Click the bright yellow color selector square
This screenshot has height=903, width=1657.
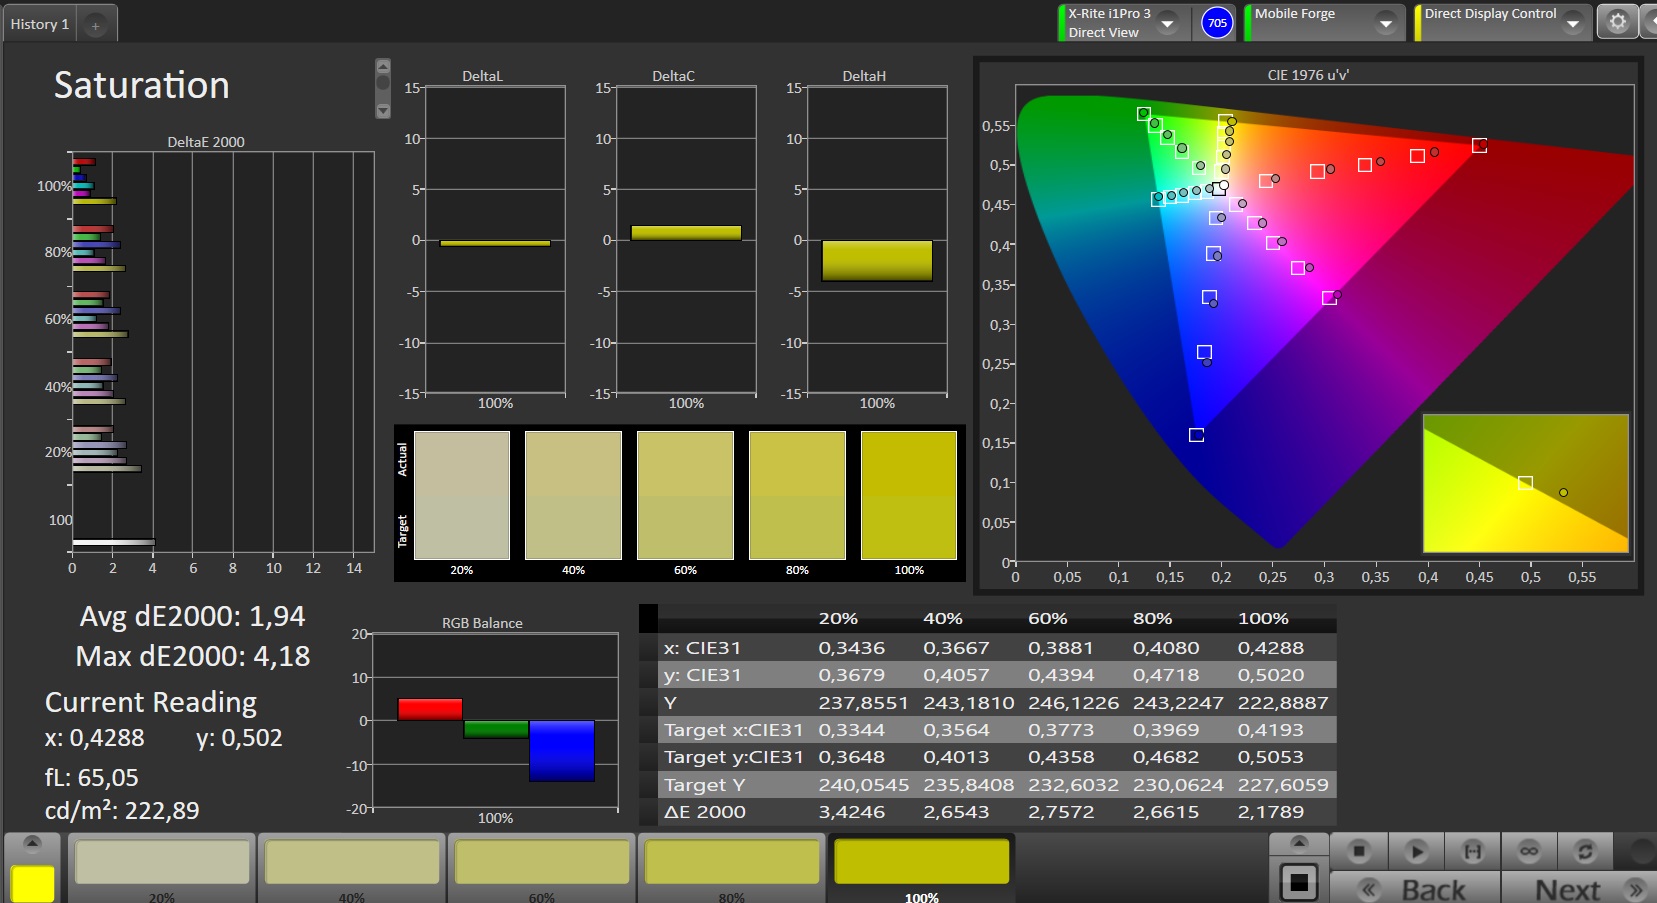coord(32,884)
